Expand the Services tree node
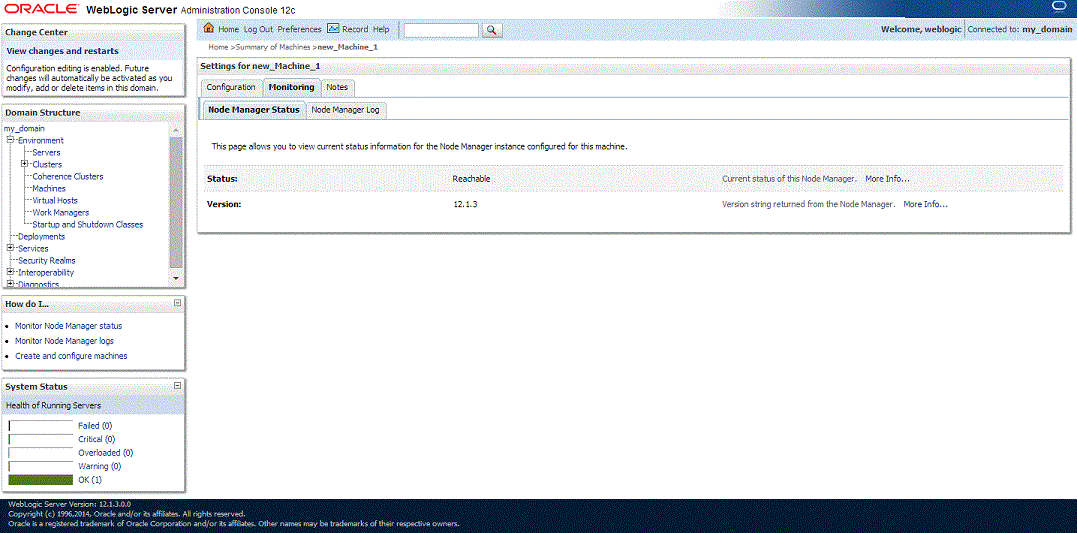 (x=10, y=249)
